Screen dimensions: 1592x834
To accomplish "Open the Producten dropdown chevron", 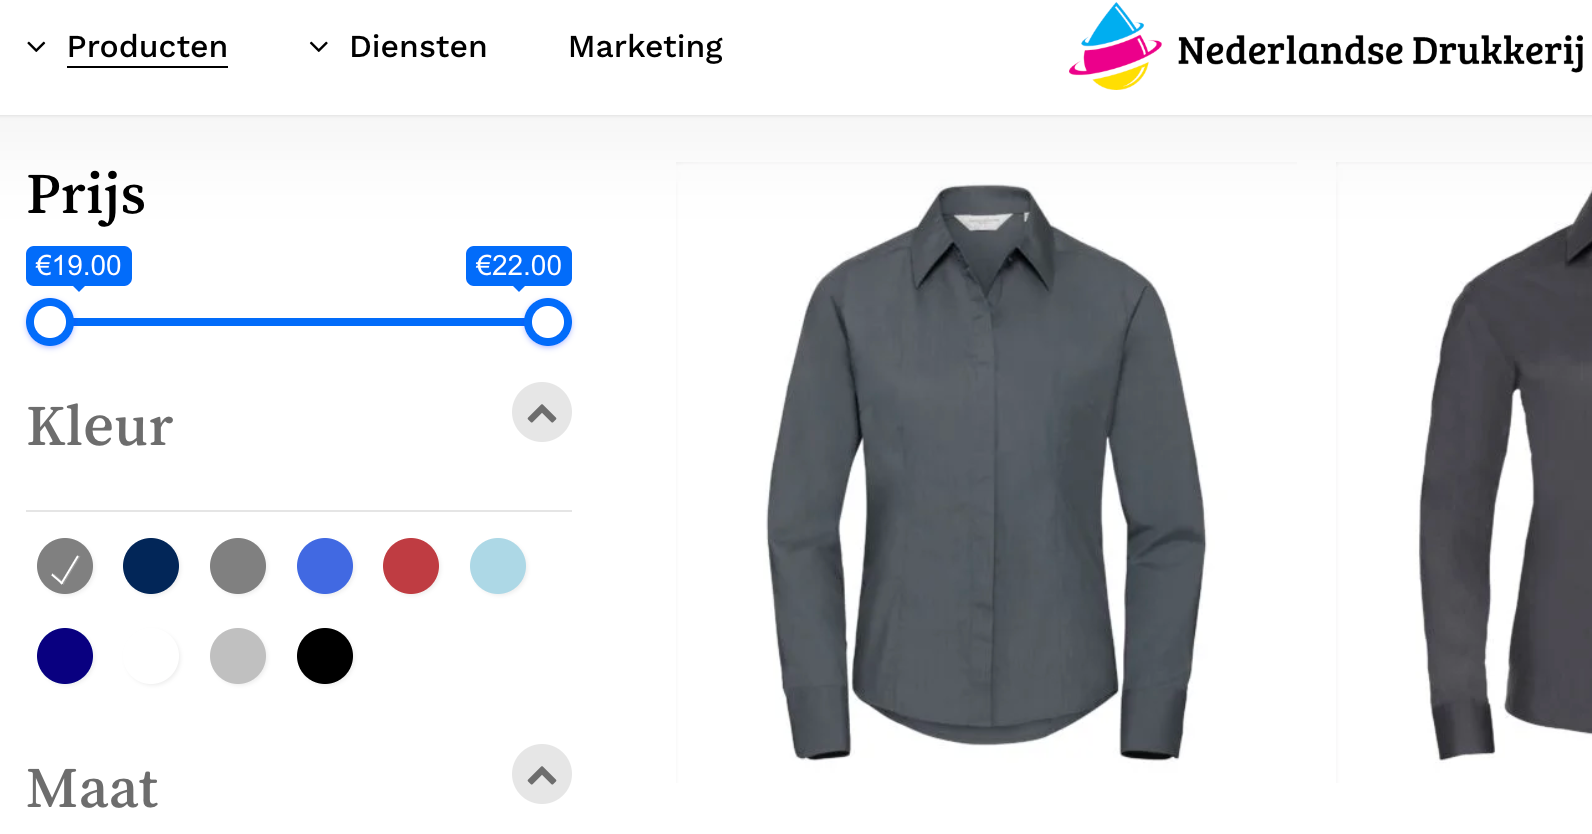I will point(36,47).
